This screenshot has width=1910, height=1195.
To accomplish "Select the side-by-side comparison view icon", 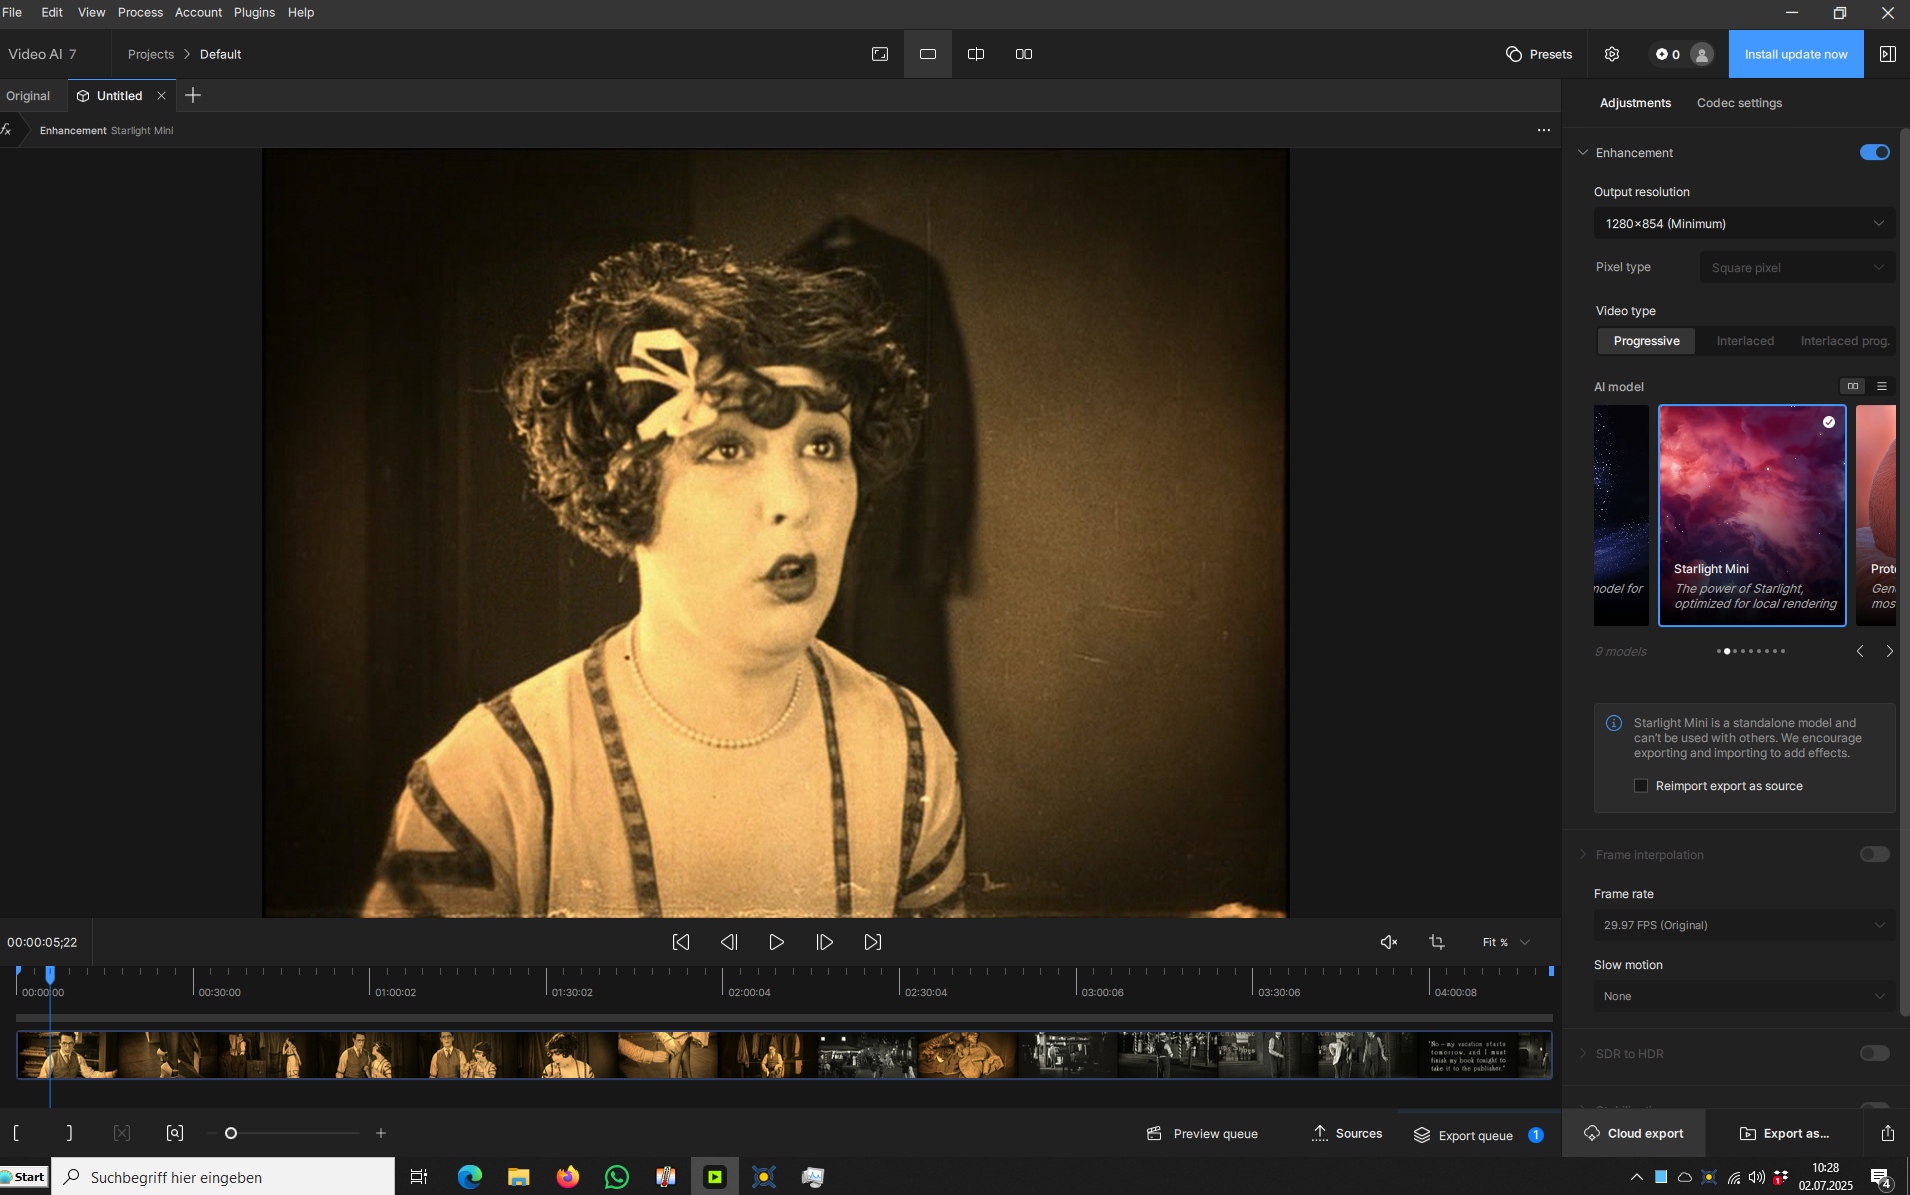I will (1024, 54).
